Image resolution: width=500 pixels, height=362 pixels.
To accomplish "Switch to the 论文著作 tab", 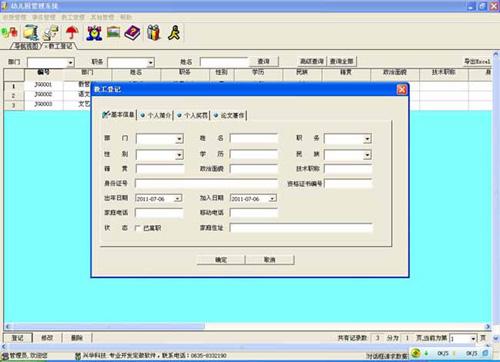I will pos(229,115).
